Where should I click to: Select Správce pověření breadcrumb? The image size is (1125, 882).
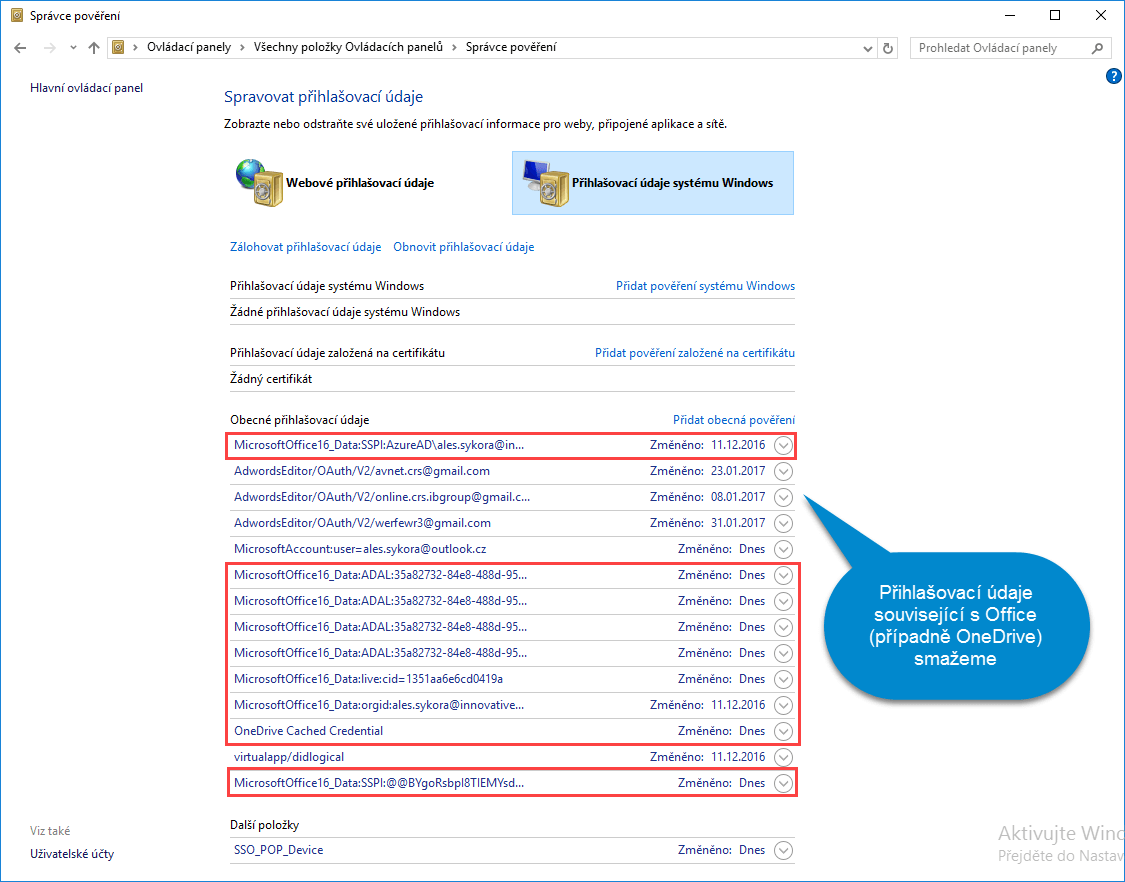click(x=511, y=47)
